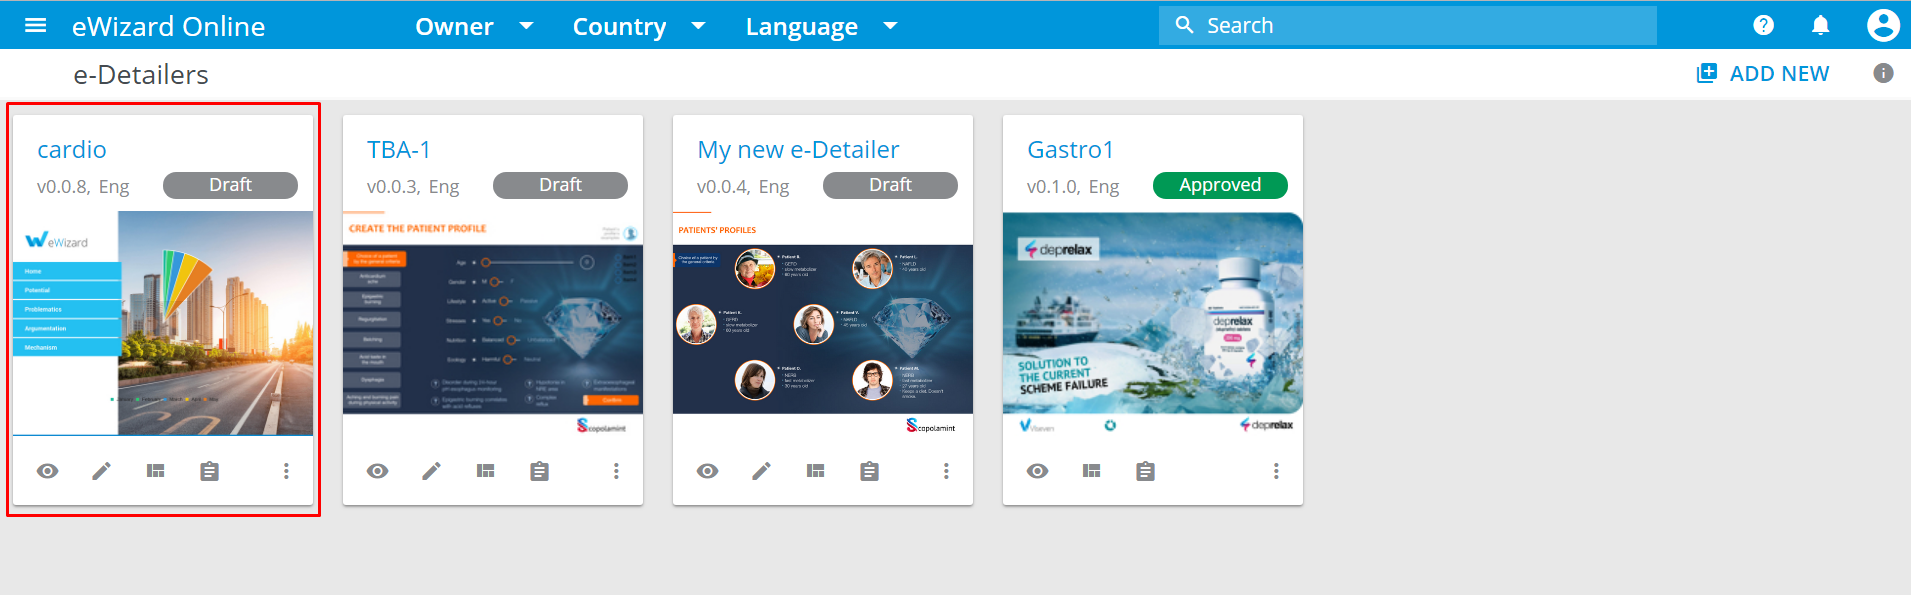Click into the Search field
1911x595 pixels.
tap(1420, 26)
